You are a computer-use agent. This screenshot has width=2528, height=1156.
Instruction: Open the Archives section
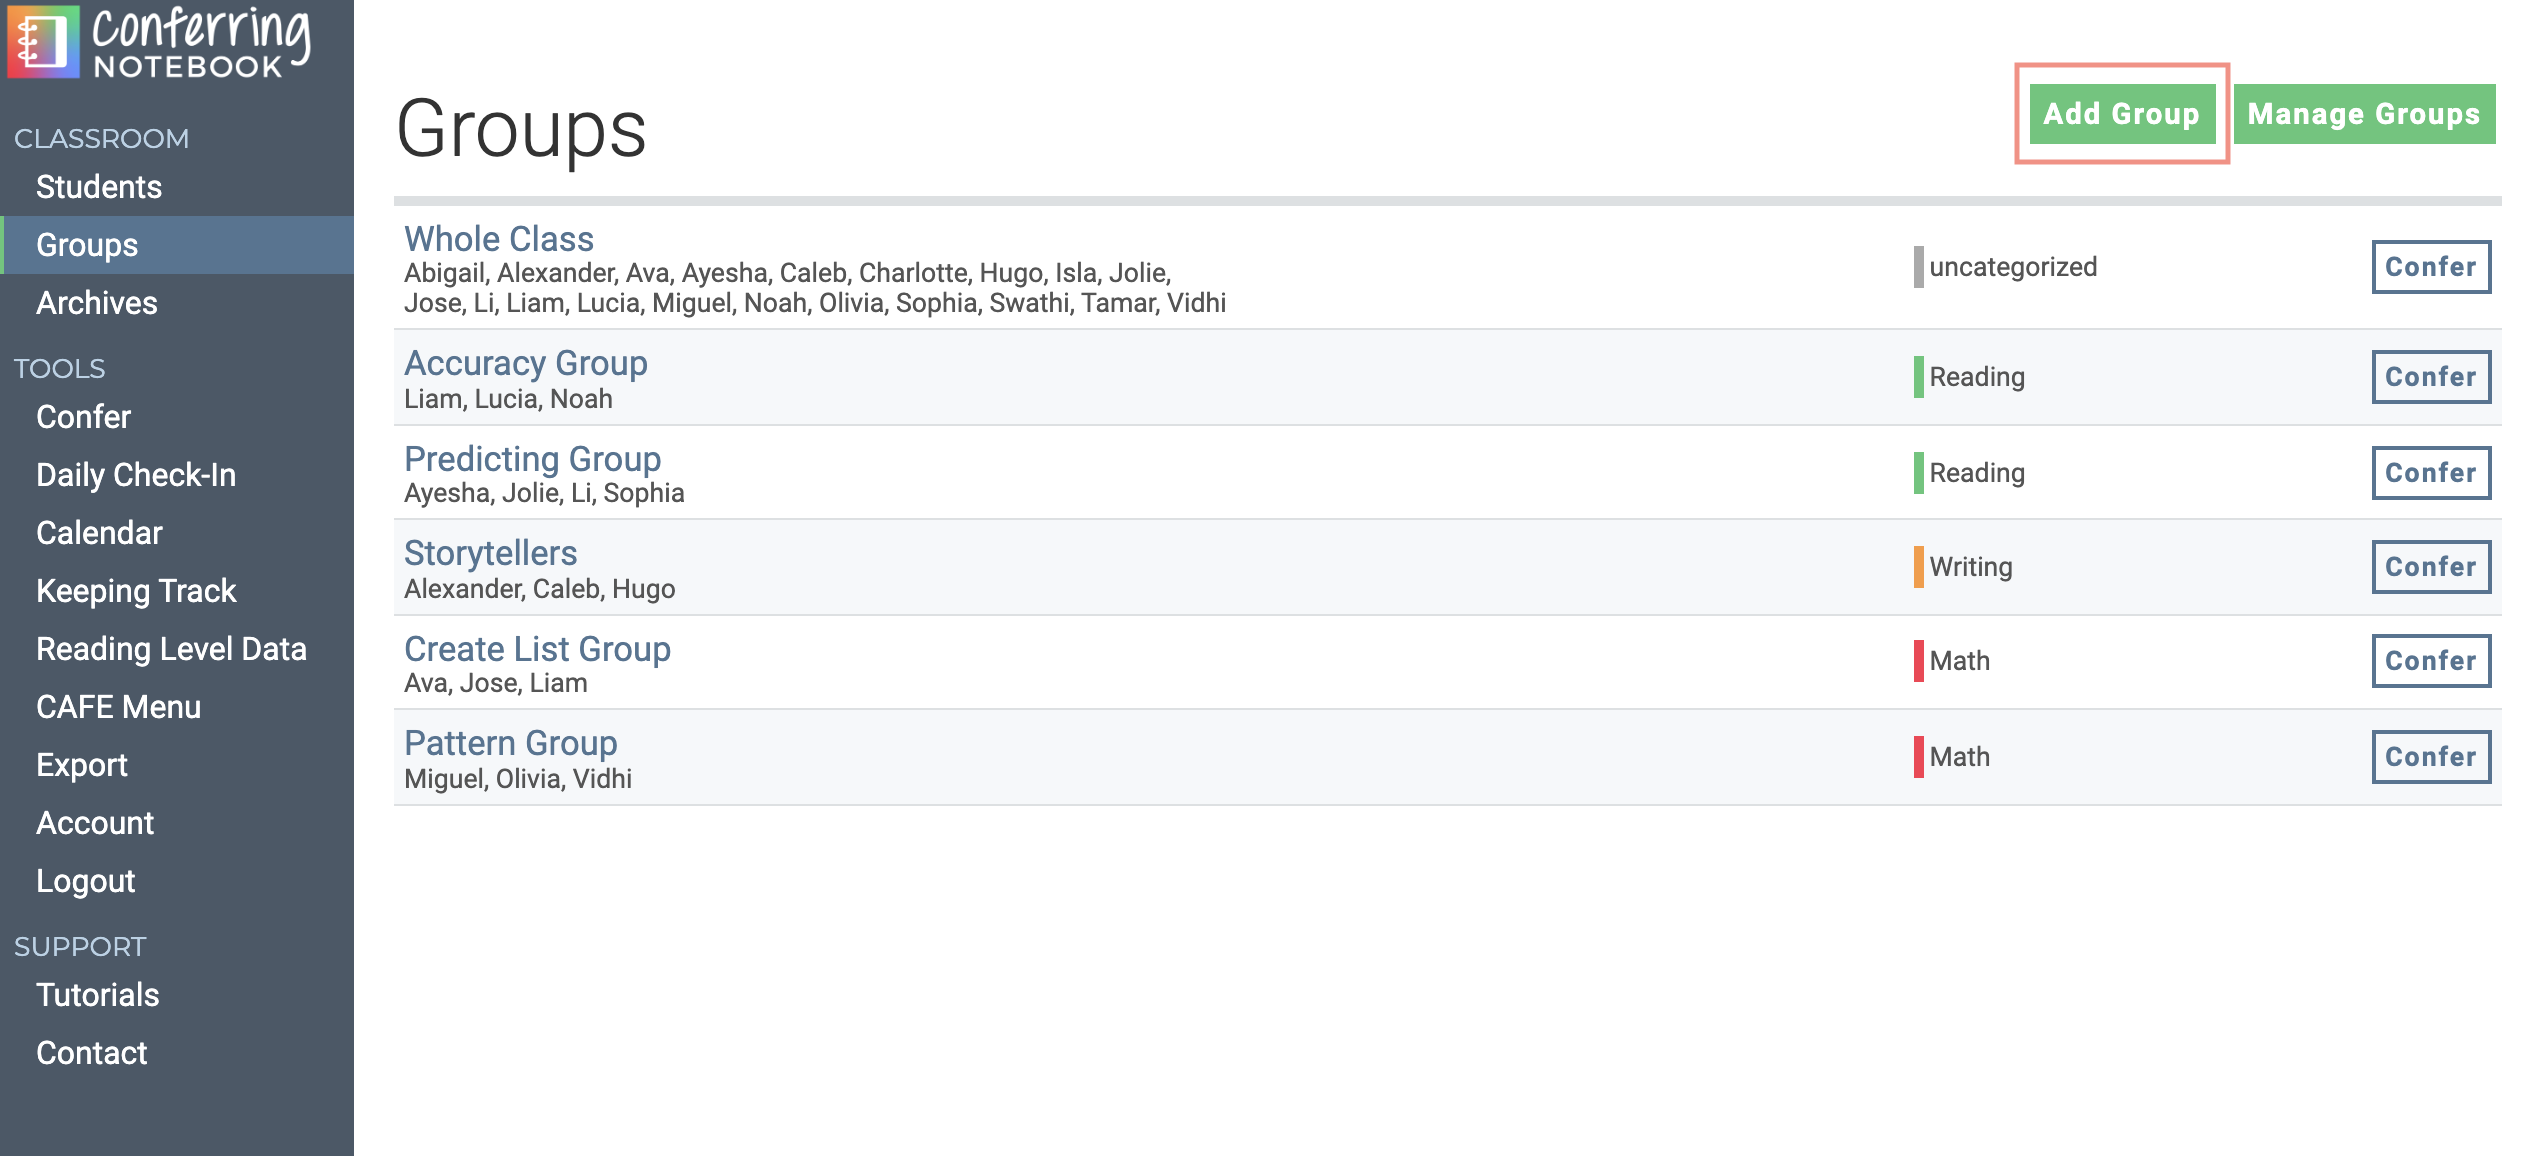coord(95,301)
